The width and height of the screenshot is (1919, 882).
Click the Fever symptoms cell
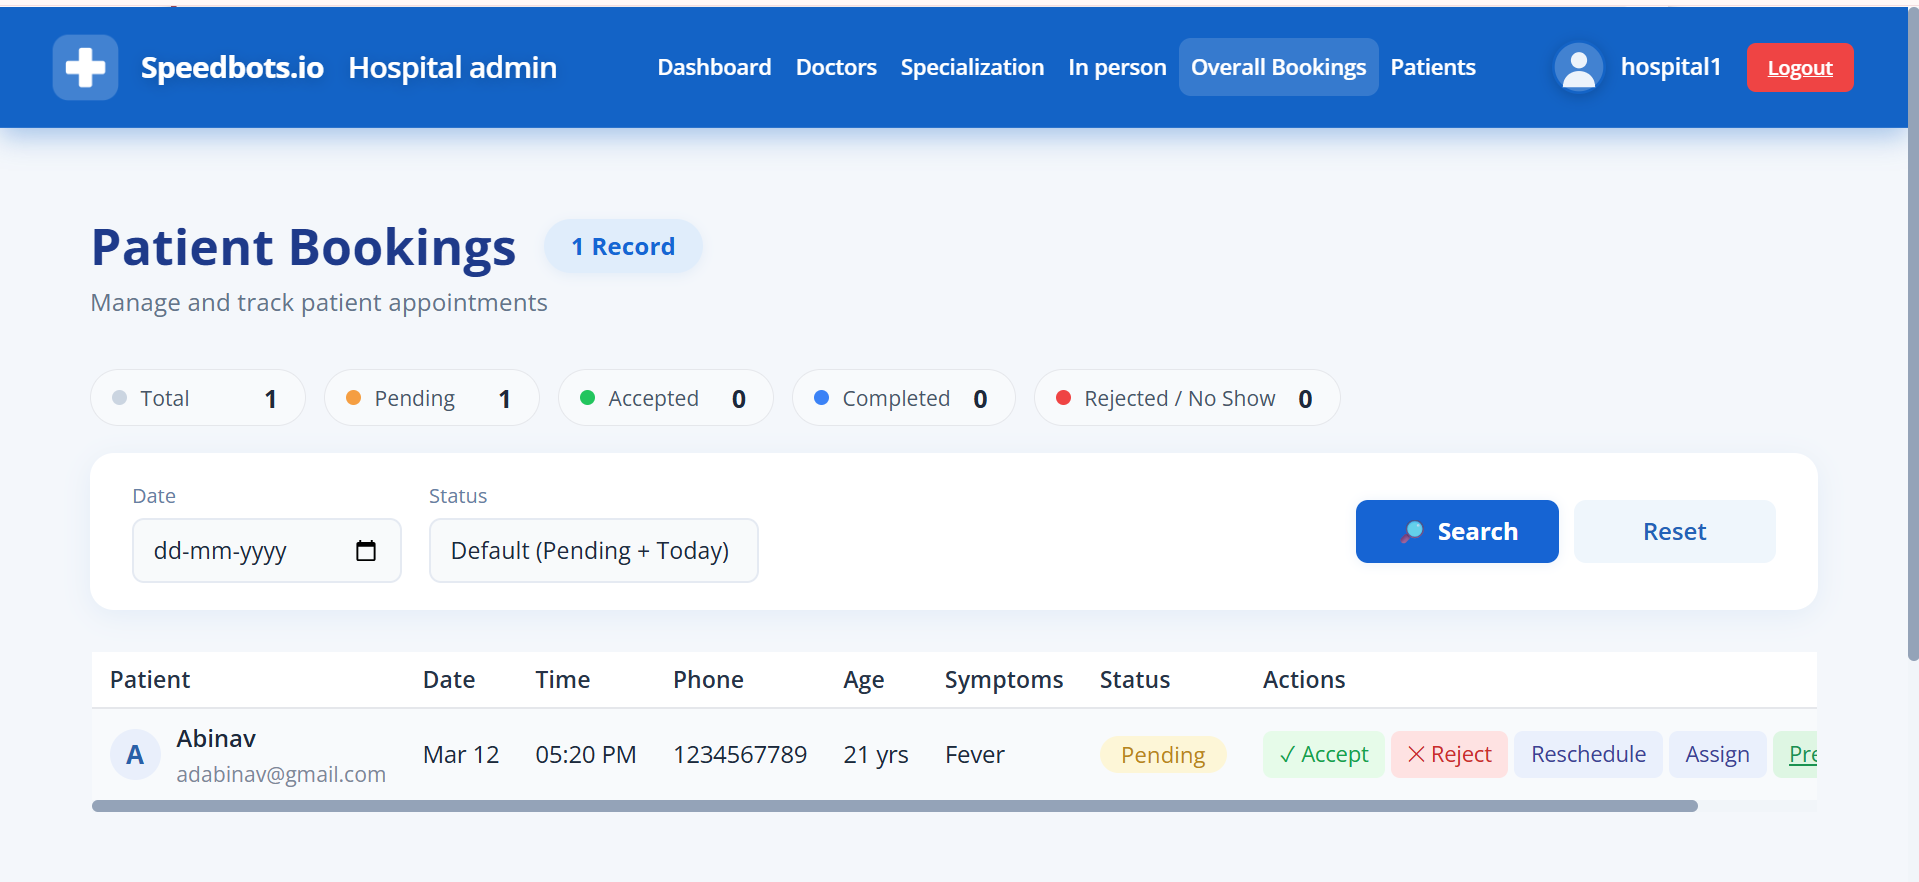975,755
